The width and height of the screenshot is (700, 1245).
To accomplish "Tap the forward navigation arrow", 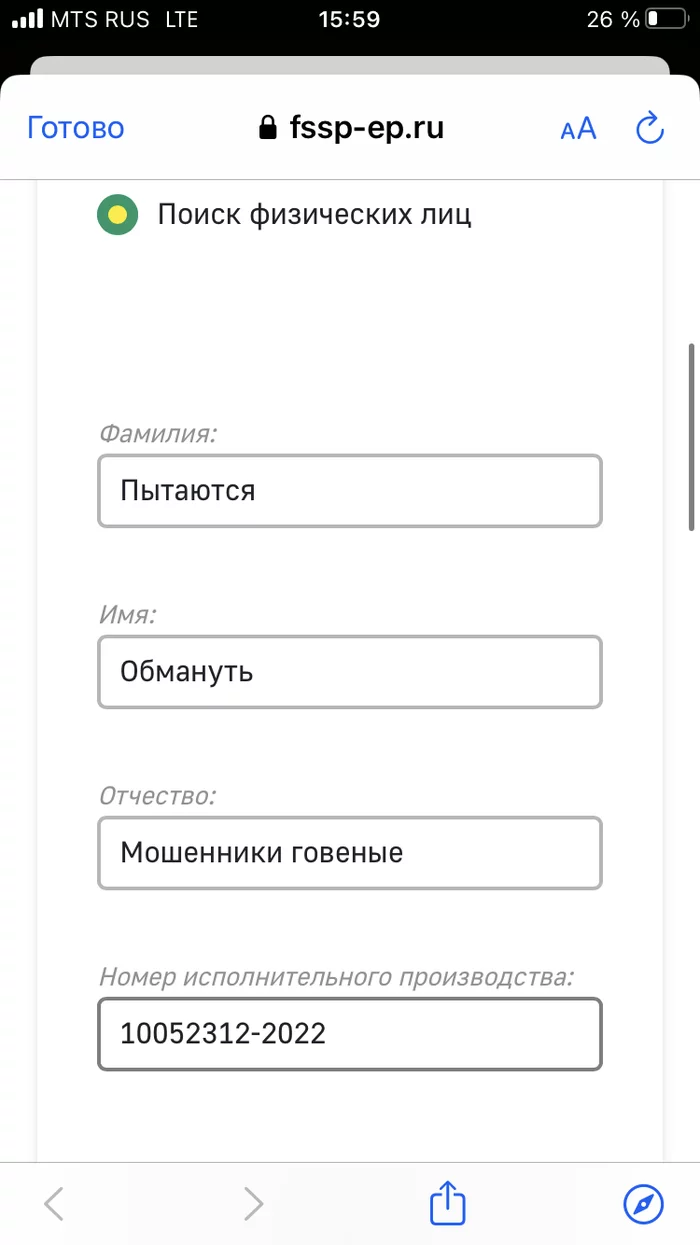I will coord(251,1204).
